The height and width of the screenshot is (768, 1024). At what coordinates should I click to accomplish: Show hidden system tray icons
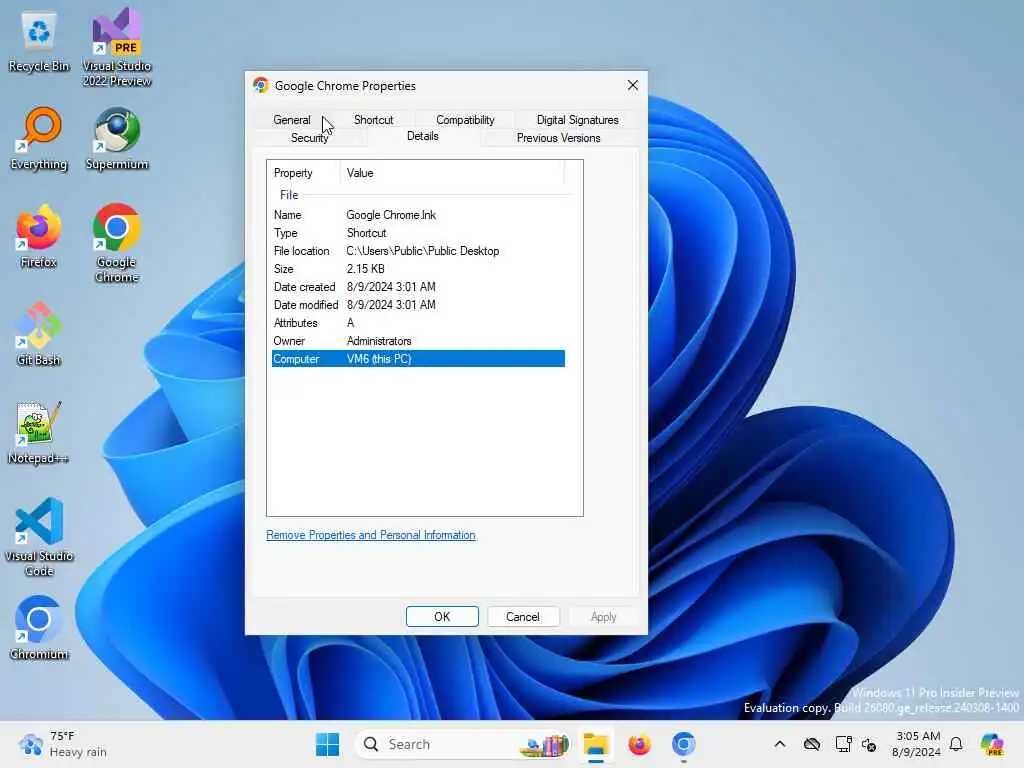pyautogui.click(x=780, y=744)
